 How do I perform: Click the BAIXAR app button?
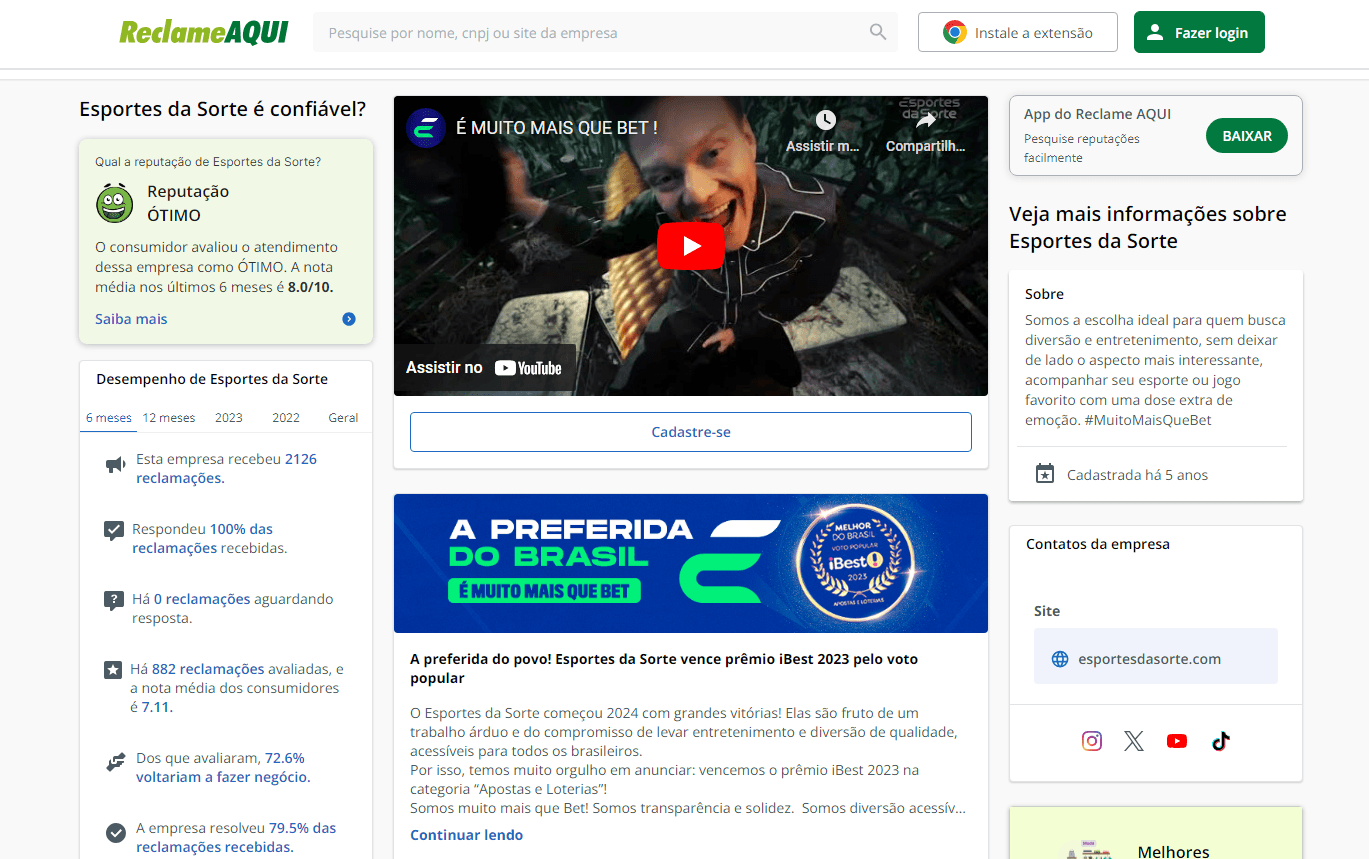(x=1247, y=136)
